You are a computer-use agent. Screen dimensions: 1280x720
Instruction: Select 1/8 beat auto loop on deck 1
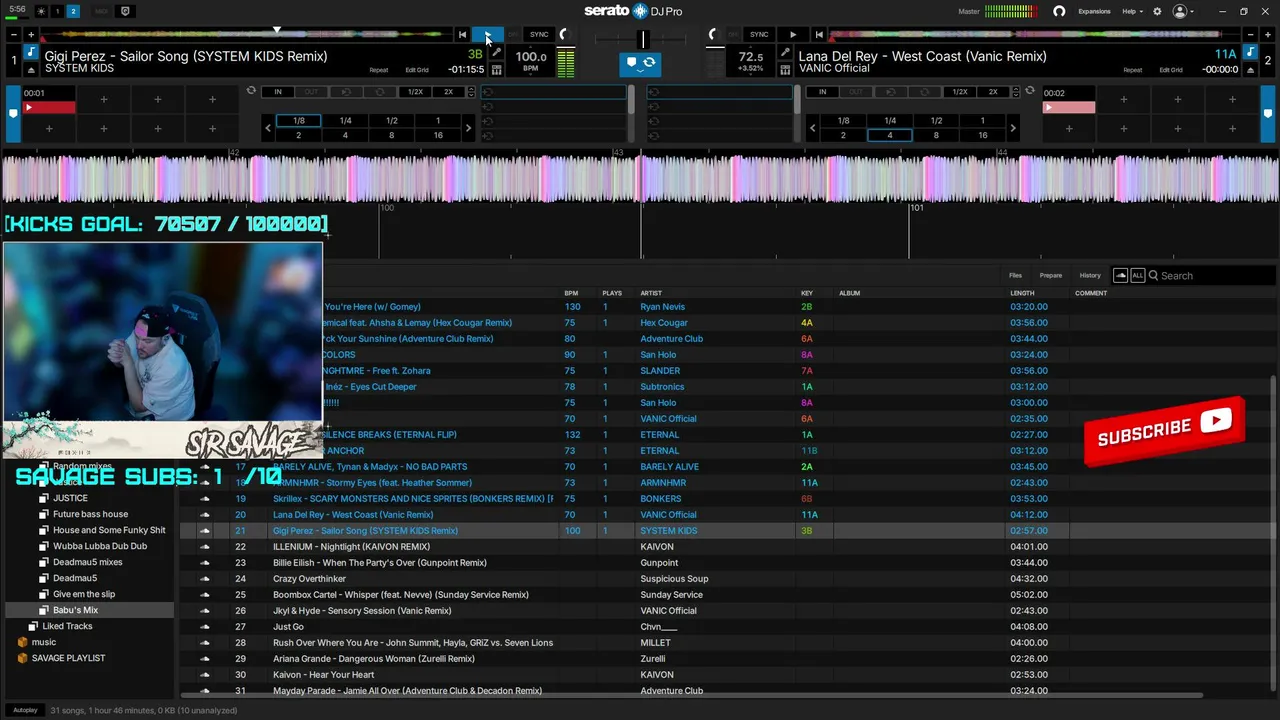coord(298,121)
